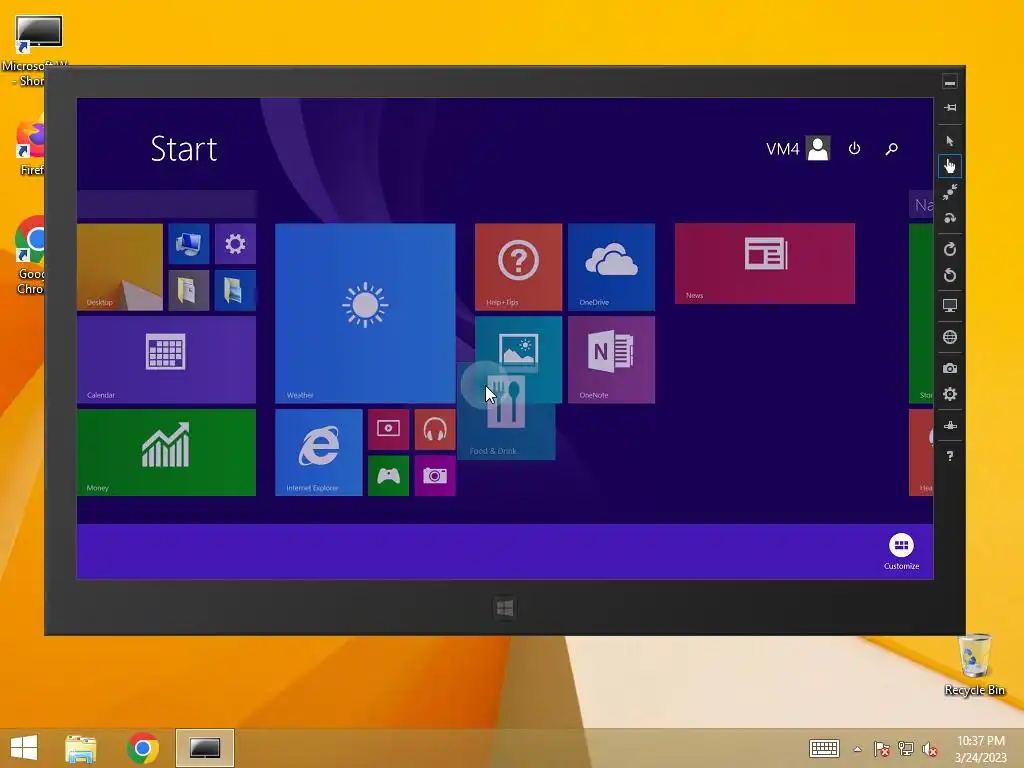Select the Food & Drink tile
The height and width of the screenshot is (768, 1024).
coord(507,415)
